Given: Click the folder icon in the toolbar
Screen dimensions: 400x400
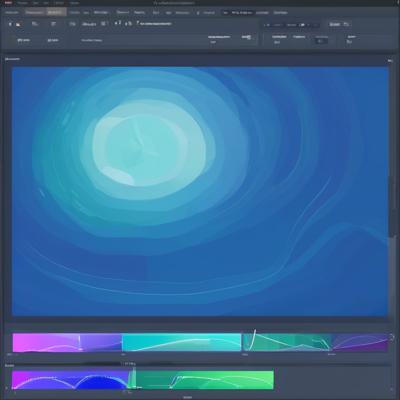Looking at the screenshot, I should [x=18, y=24].
